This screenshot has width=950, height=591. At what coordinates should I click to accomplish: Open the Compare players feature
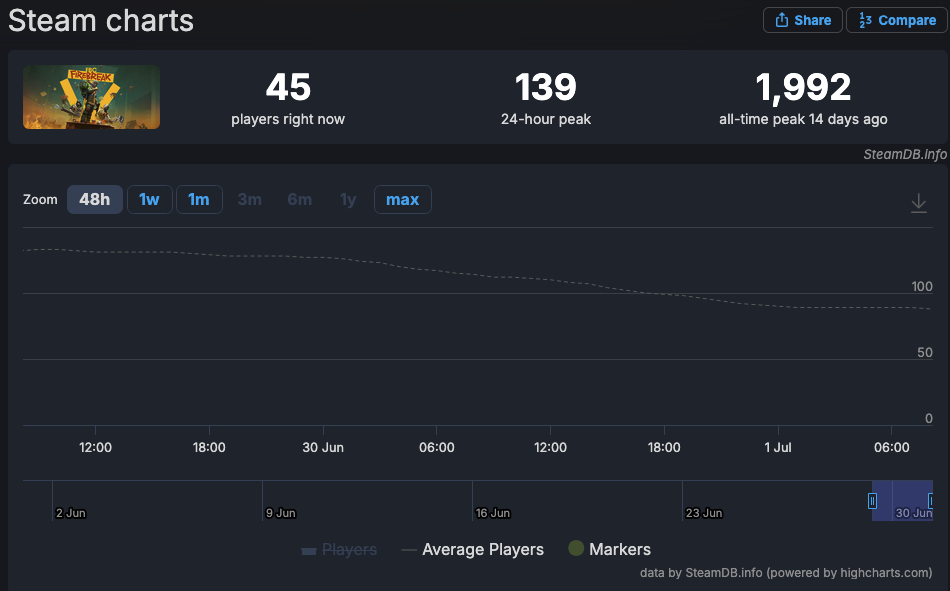[x=897, y=20]
